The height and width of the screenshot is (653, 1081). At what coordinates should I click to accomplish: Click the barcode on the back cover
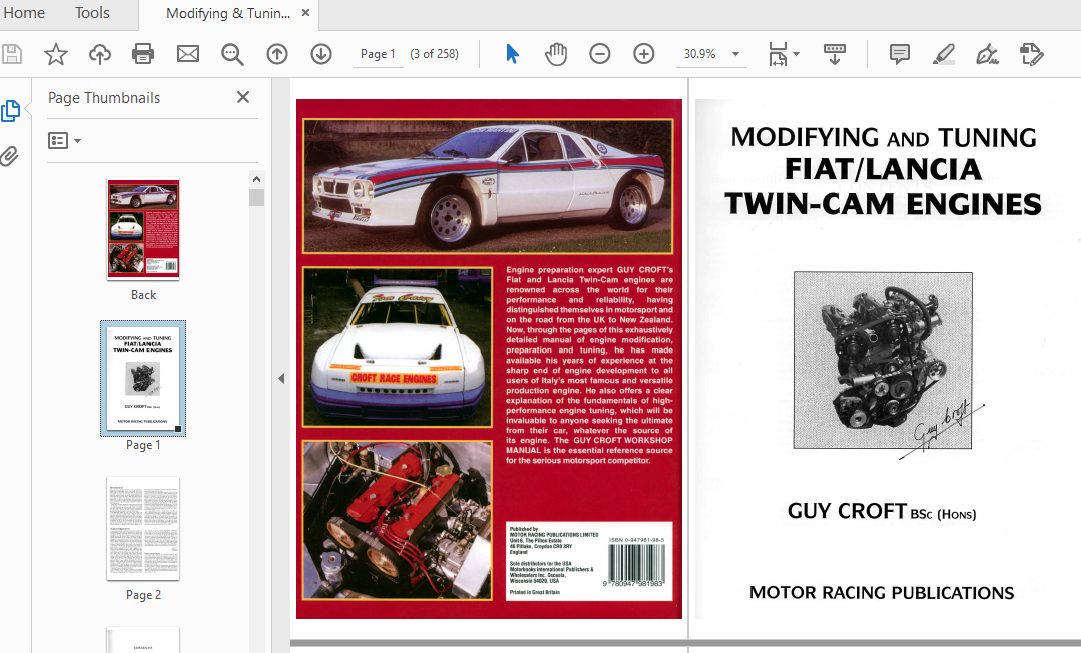[636, 564]
